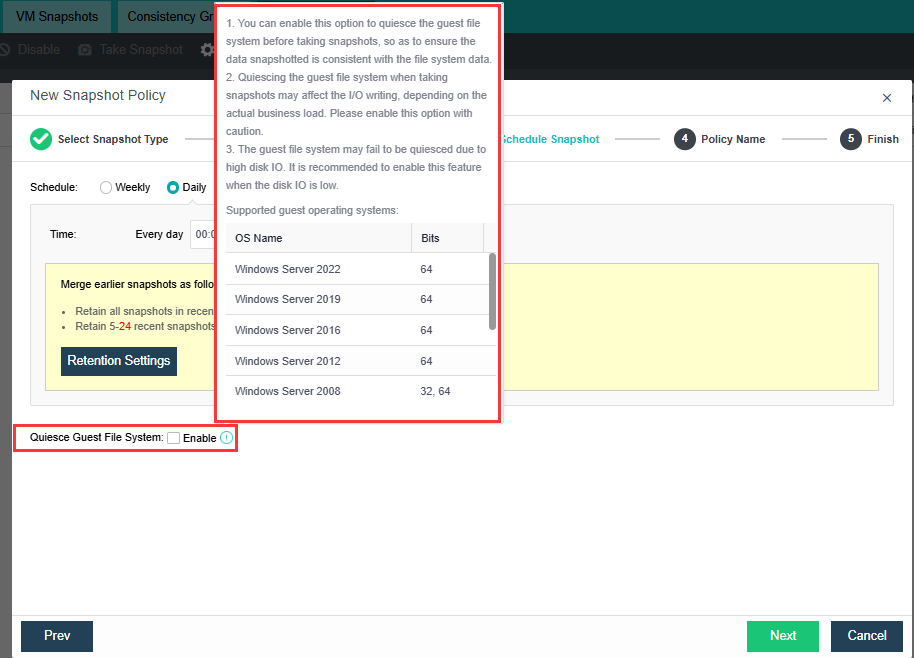This screenshot has width=914, height=658.
Task: Click the Disable icon in the toolbar
Action: pos(4,50)
